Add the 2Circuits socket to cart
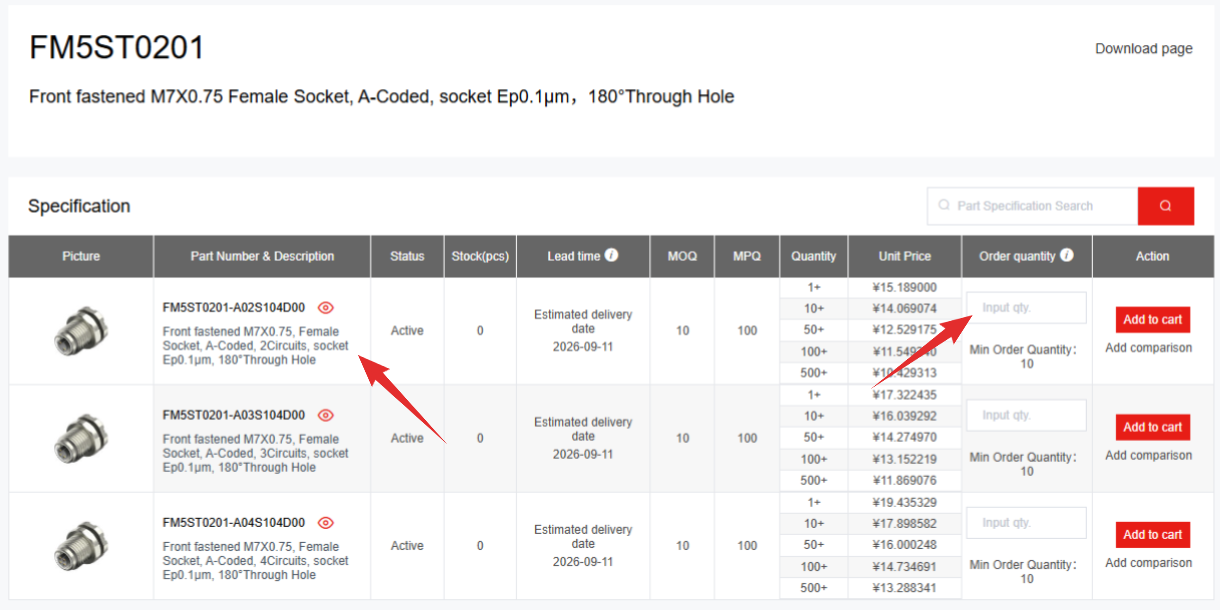 pyautogui.click(x=1152, y=320)
